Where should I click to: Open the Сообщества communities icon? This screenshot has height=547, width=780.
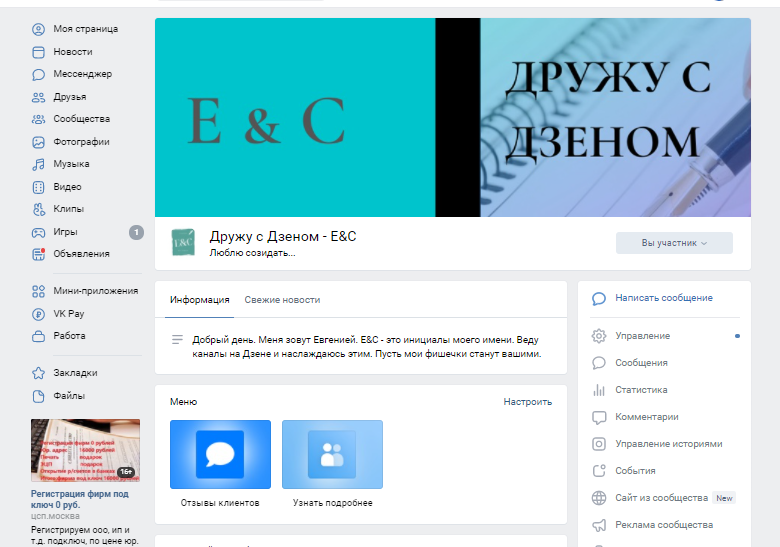pyautogui.click(x=38, y=119)
